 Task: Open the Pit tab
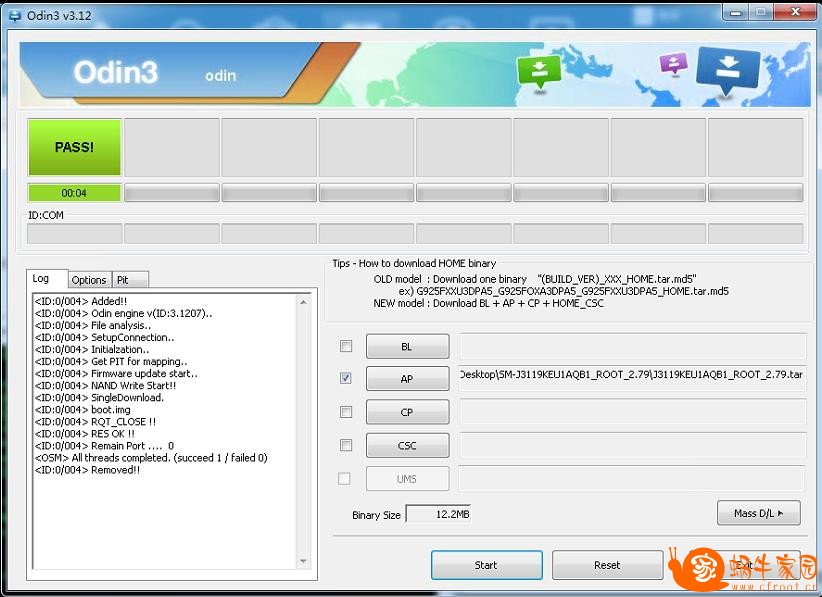(x=130, y=280)
